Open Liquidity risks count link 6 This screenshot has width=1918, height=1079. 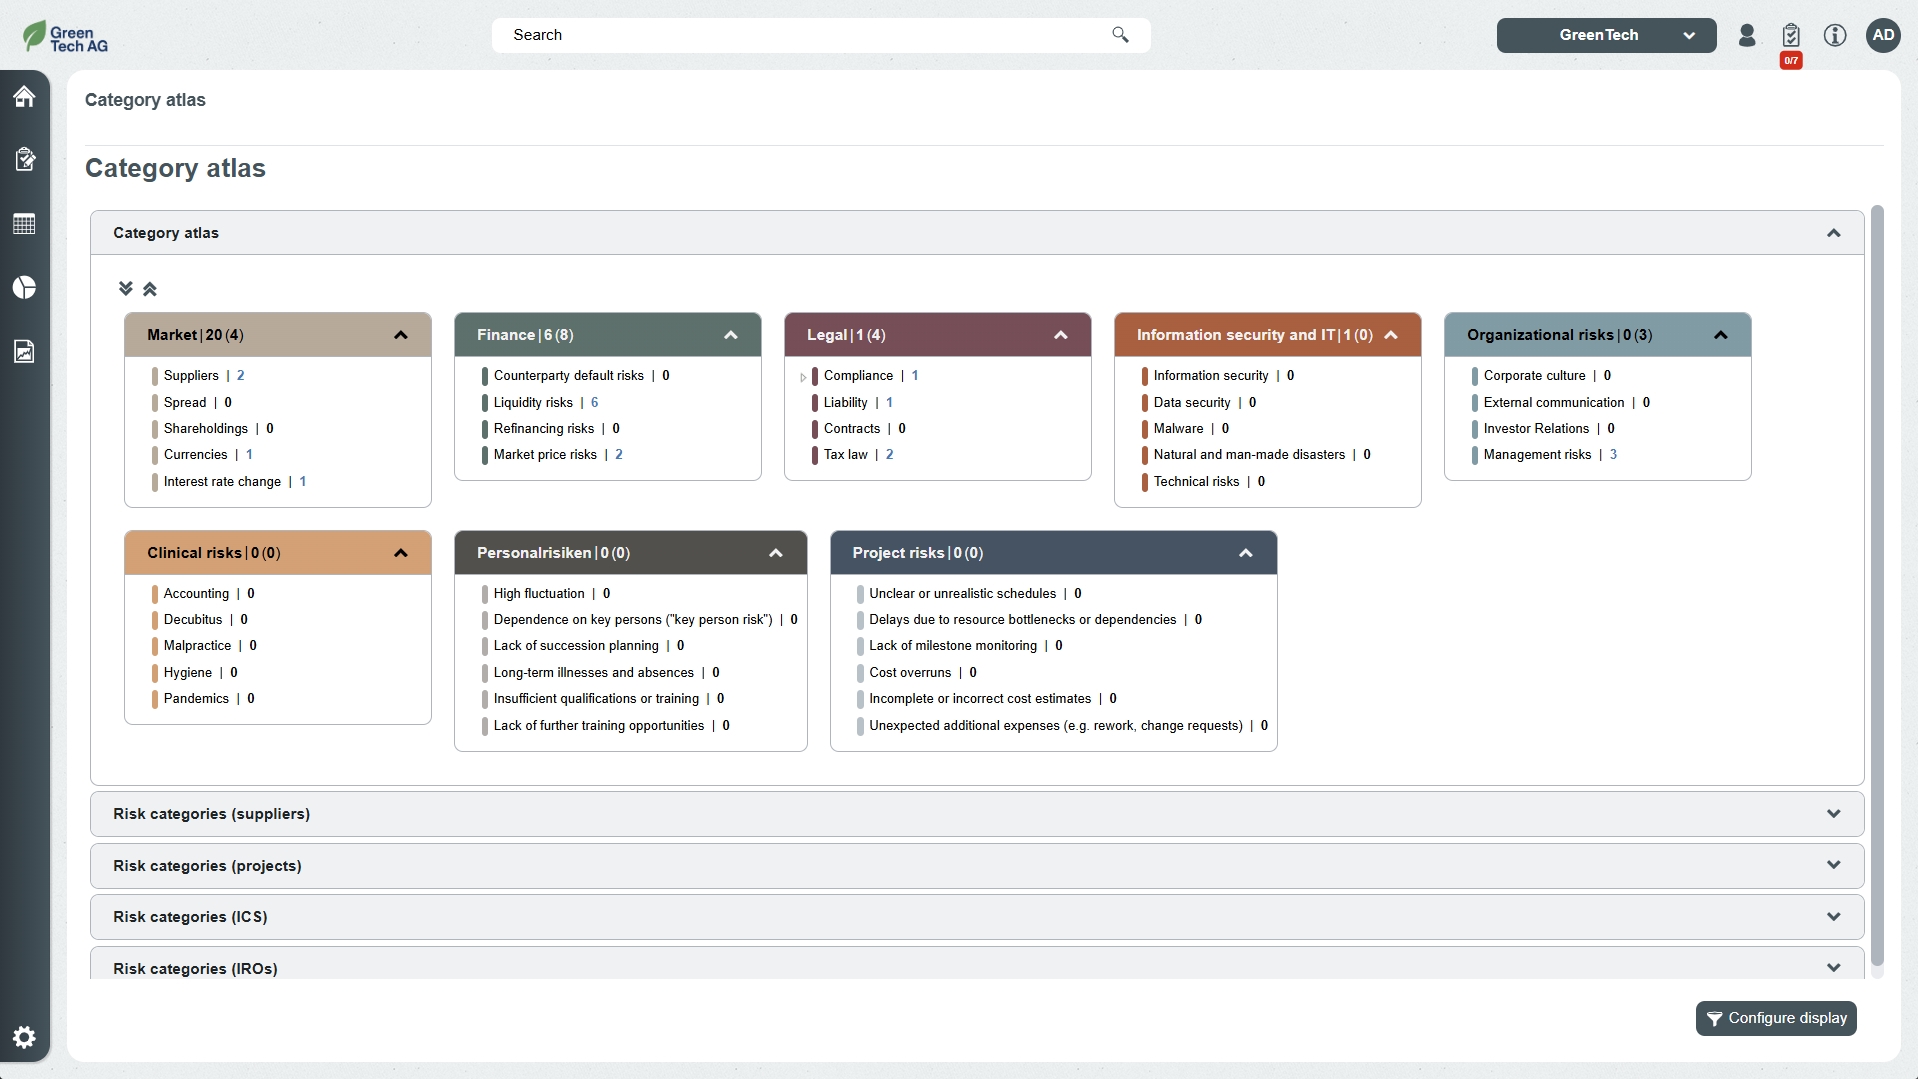click(594, 402)
